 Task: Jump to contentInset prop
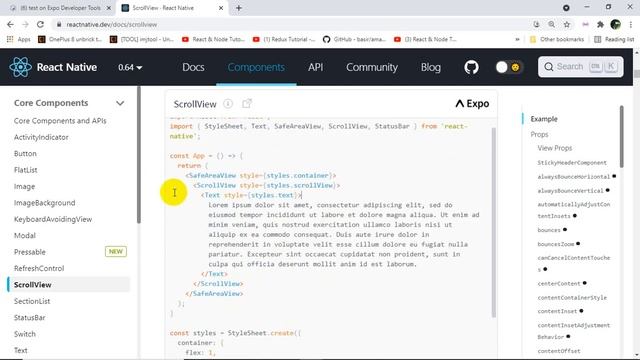(557, 311)
